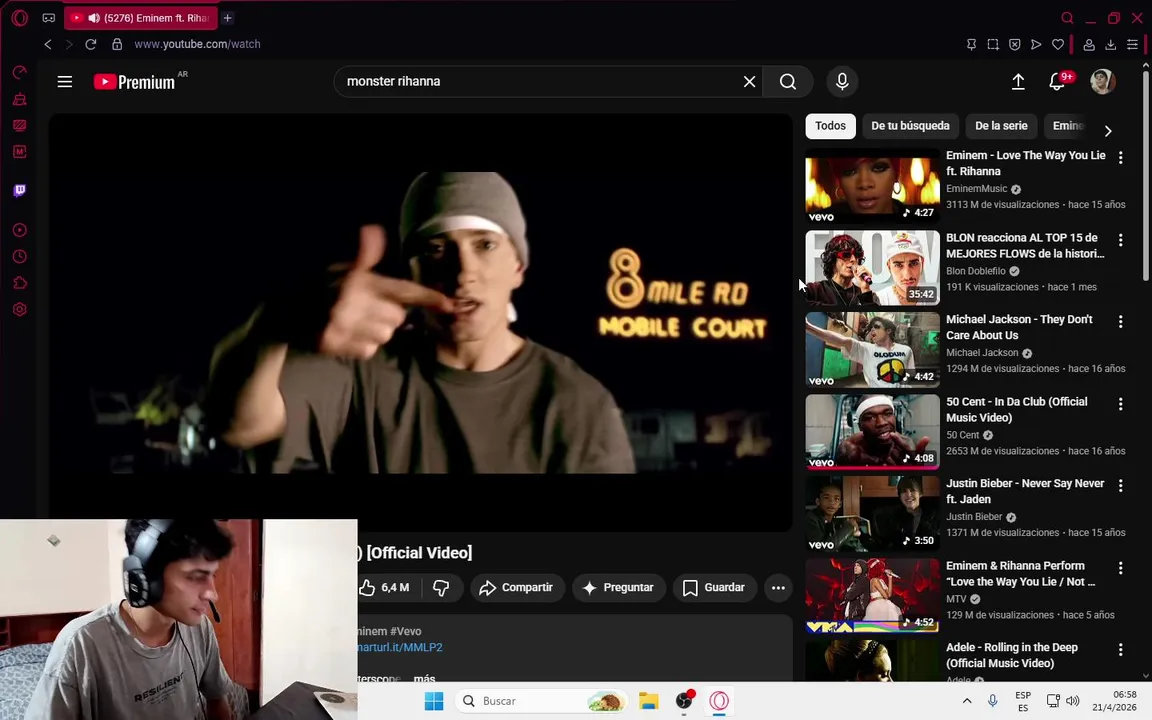This screenshot has width=1152, height=720.
Task: Open YouTube hamburger guide menu
Action: (x=65, y=82)
